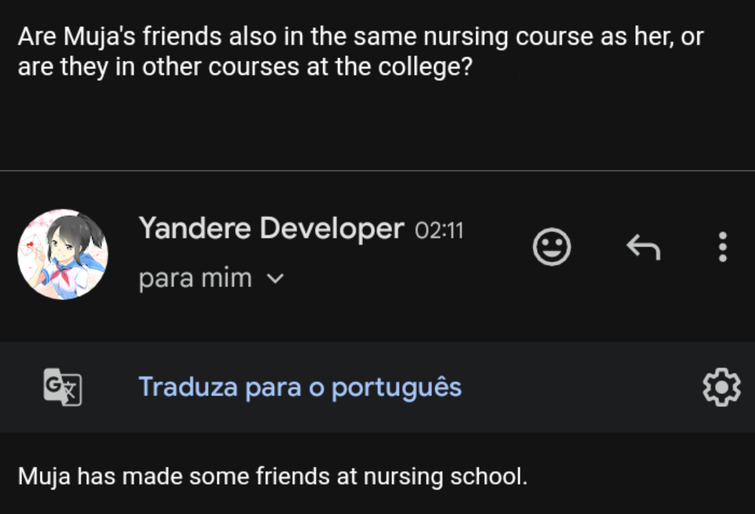Open Yandere Developer's profile avatar

coord(63,254)
